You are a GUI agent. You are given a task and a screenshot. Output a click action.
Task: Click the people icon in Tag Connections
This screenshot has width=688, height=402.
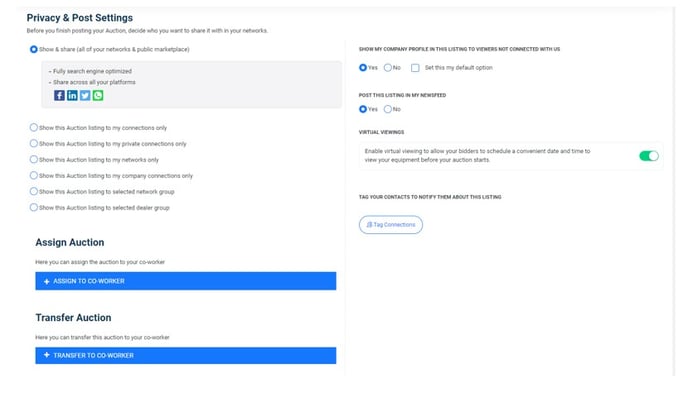370,225
